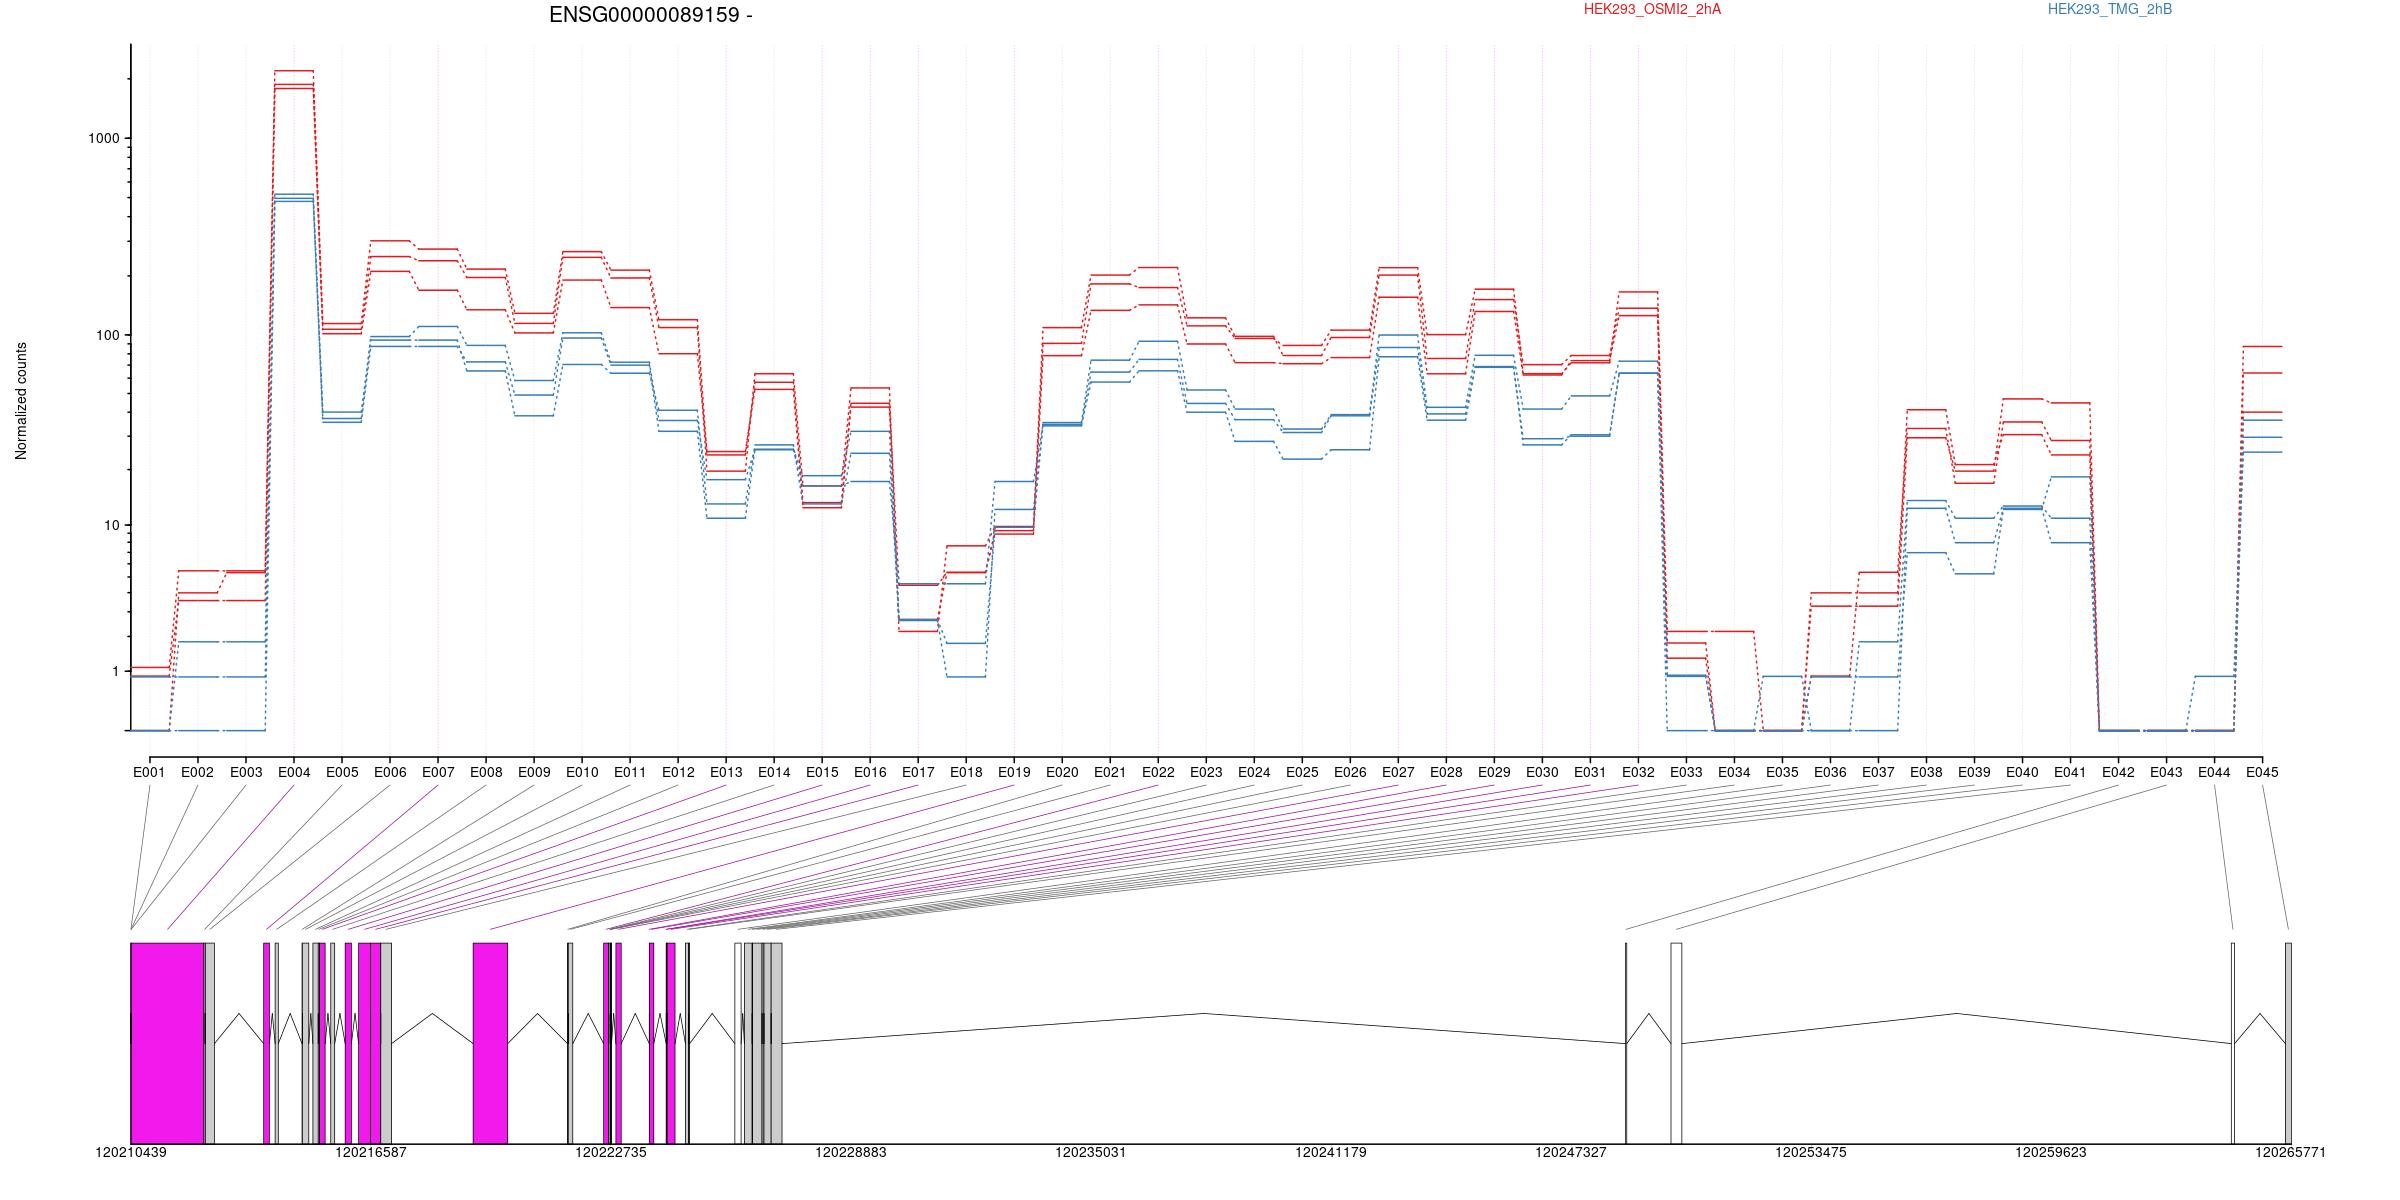Select the HEK293_OSMI2_2hA legend label
The image size is (2400, 1200).
pyautogui.click(x=1652, y=9)
